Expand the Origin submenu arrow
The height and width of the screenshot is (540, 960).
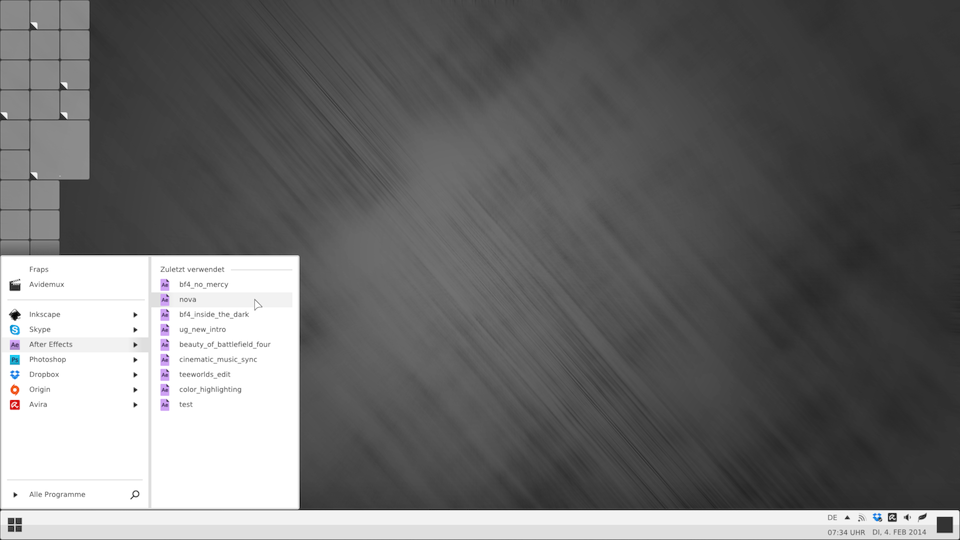135,389
